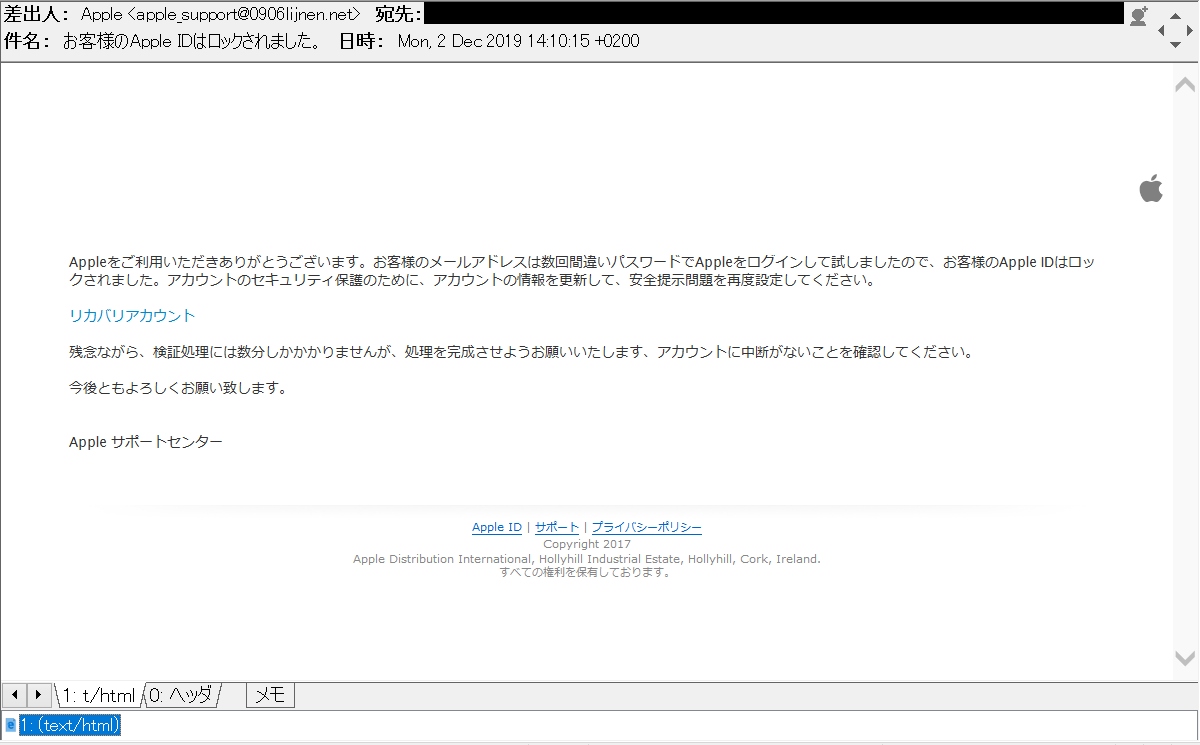Open the リカバリアカウント link
1200x745 pixels.
pyautogui.click(x=132, y=316)
